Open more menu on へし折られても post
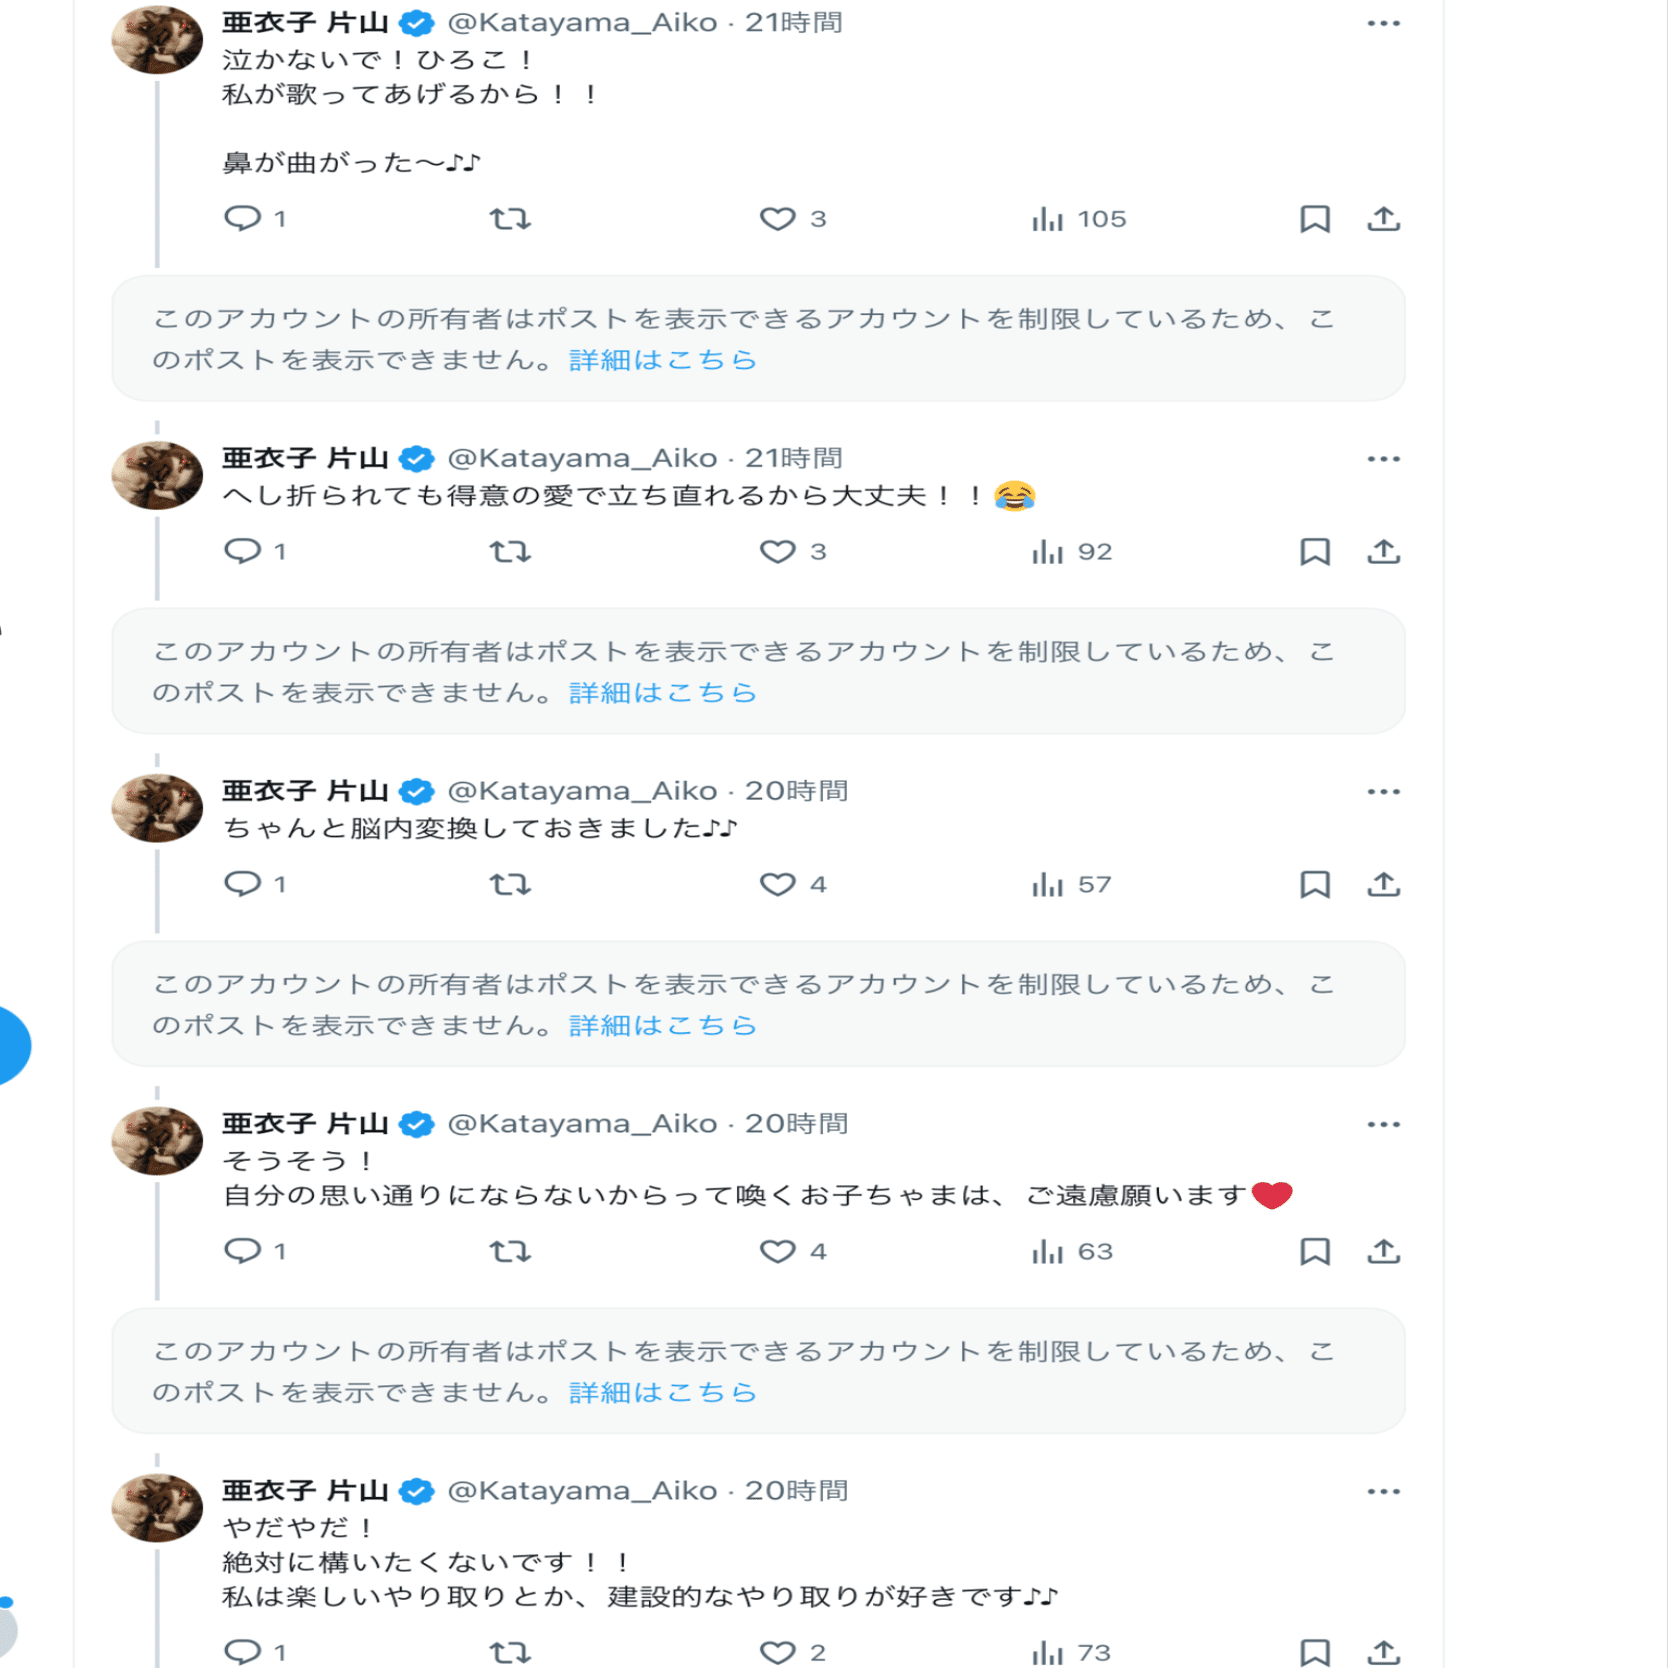Image resolution: width=1668 pixels, height=1668 pixels. [x=1383, y=459]
